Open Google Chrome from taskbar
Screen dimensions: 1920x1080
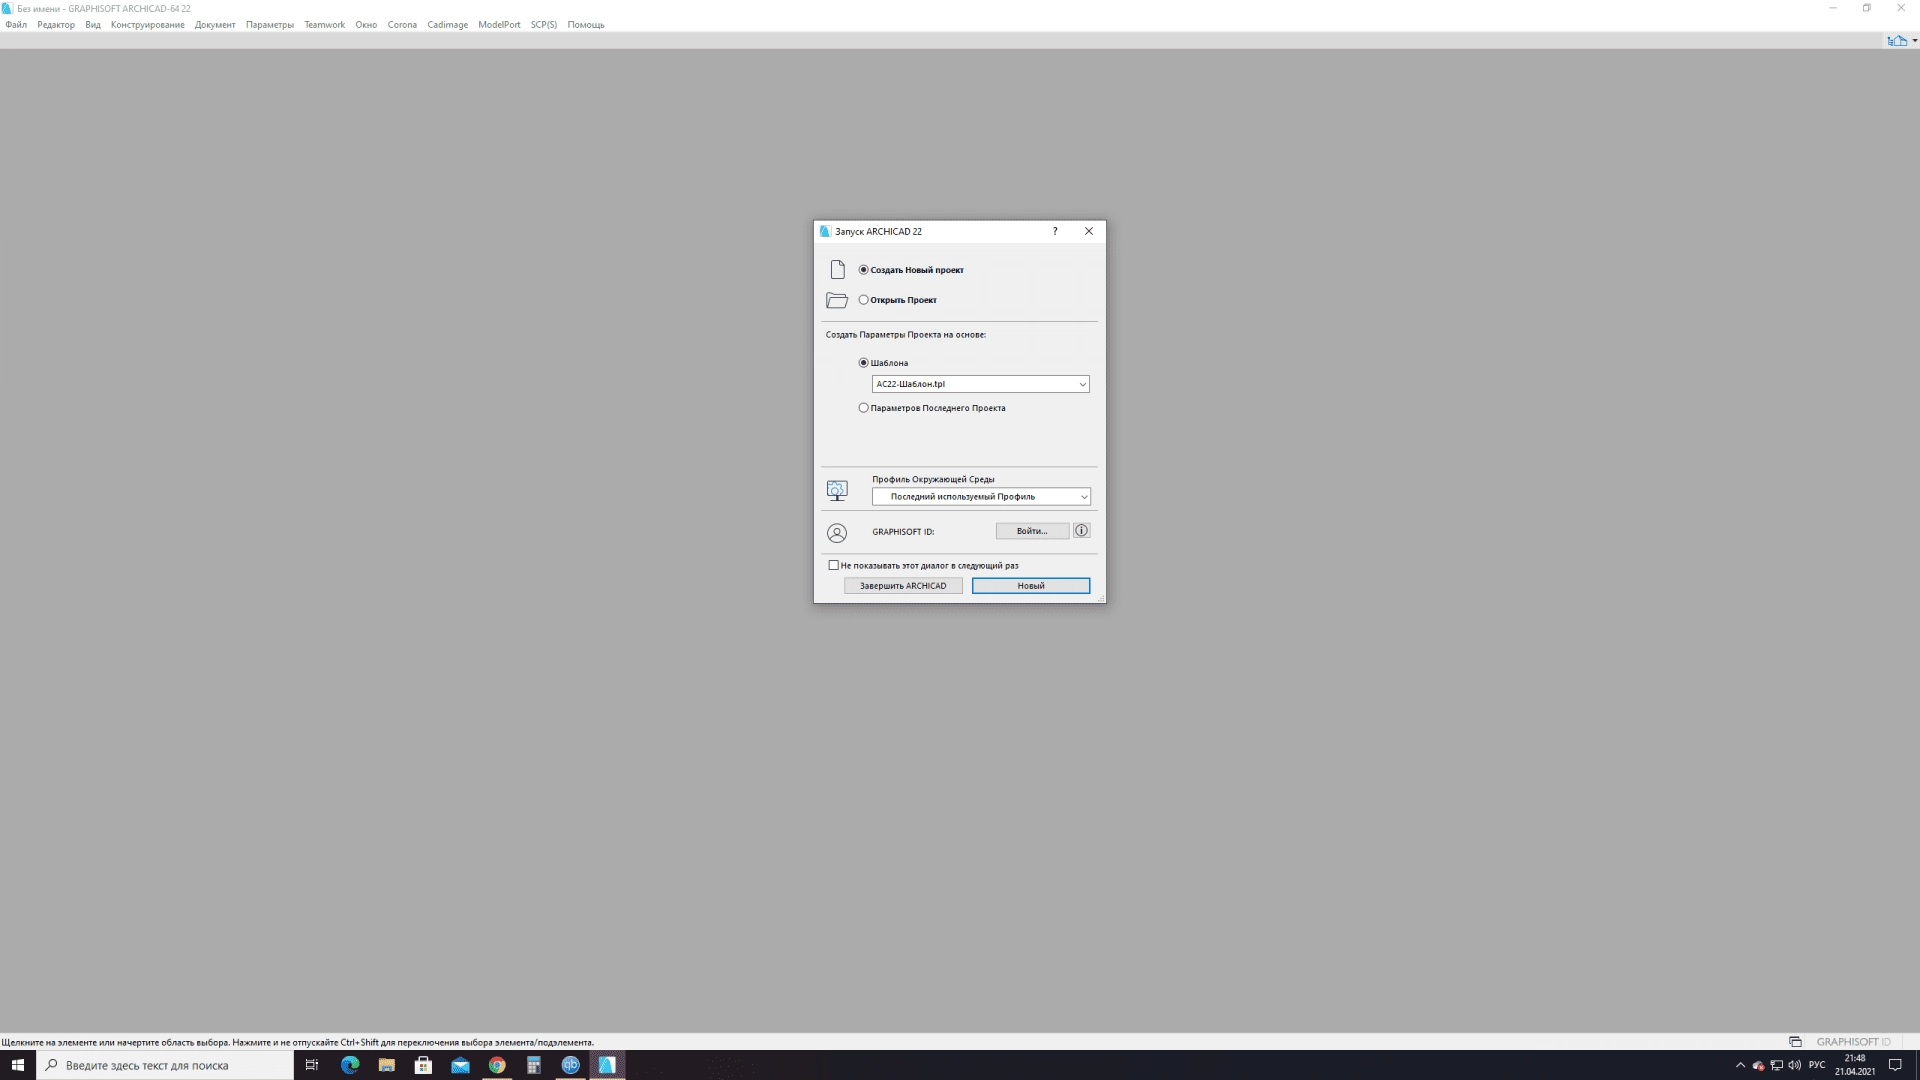pyautogui.click(x=497, y=1065)
